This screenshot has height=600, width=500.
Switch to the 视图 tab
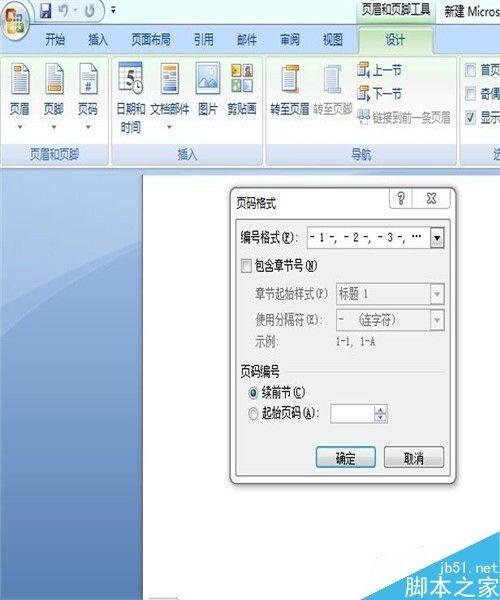[x=332, y=39]
